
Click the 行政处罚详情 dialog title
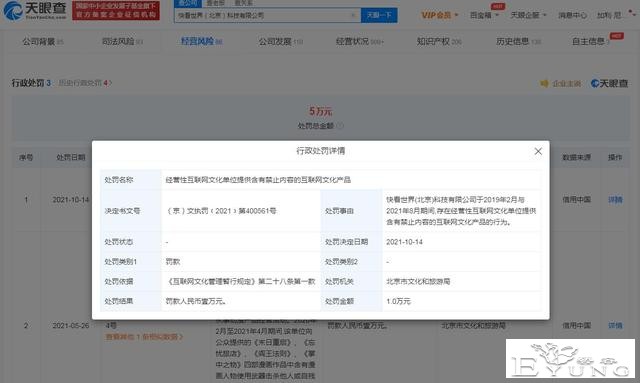(320, 151)
